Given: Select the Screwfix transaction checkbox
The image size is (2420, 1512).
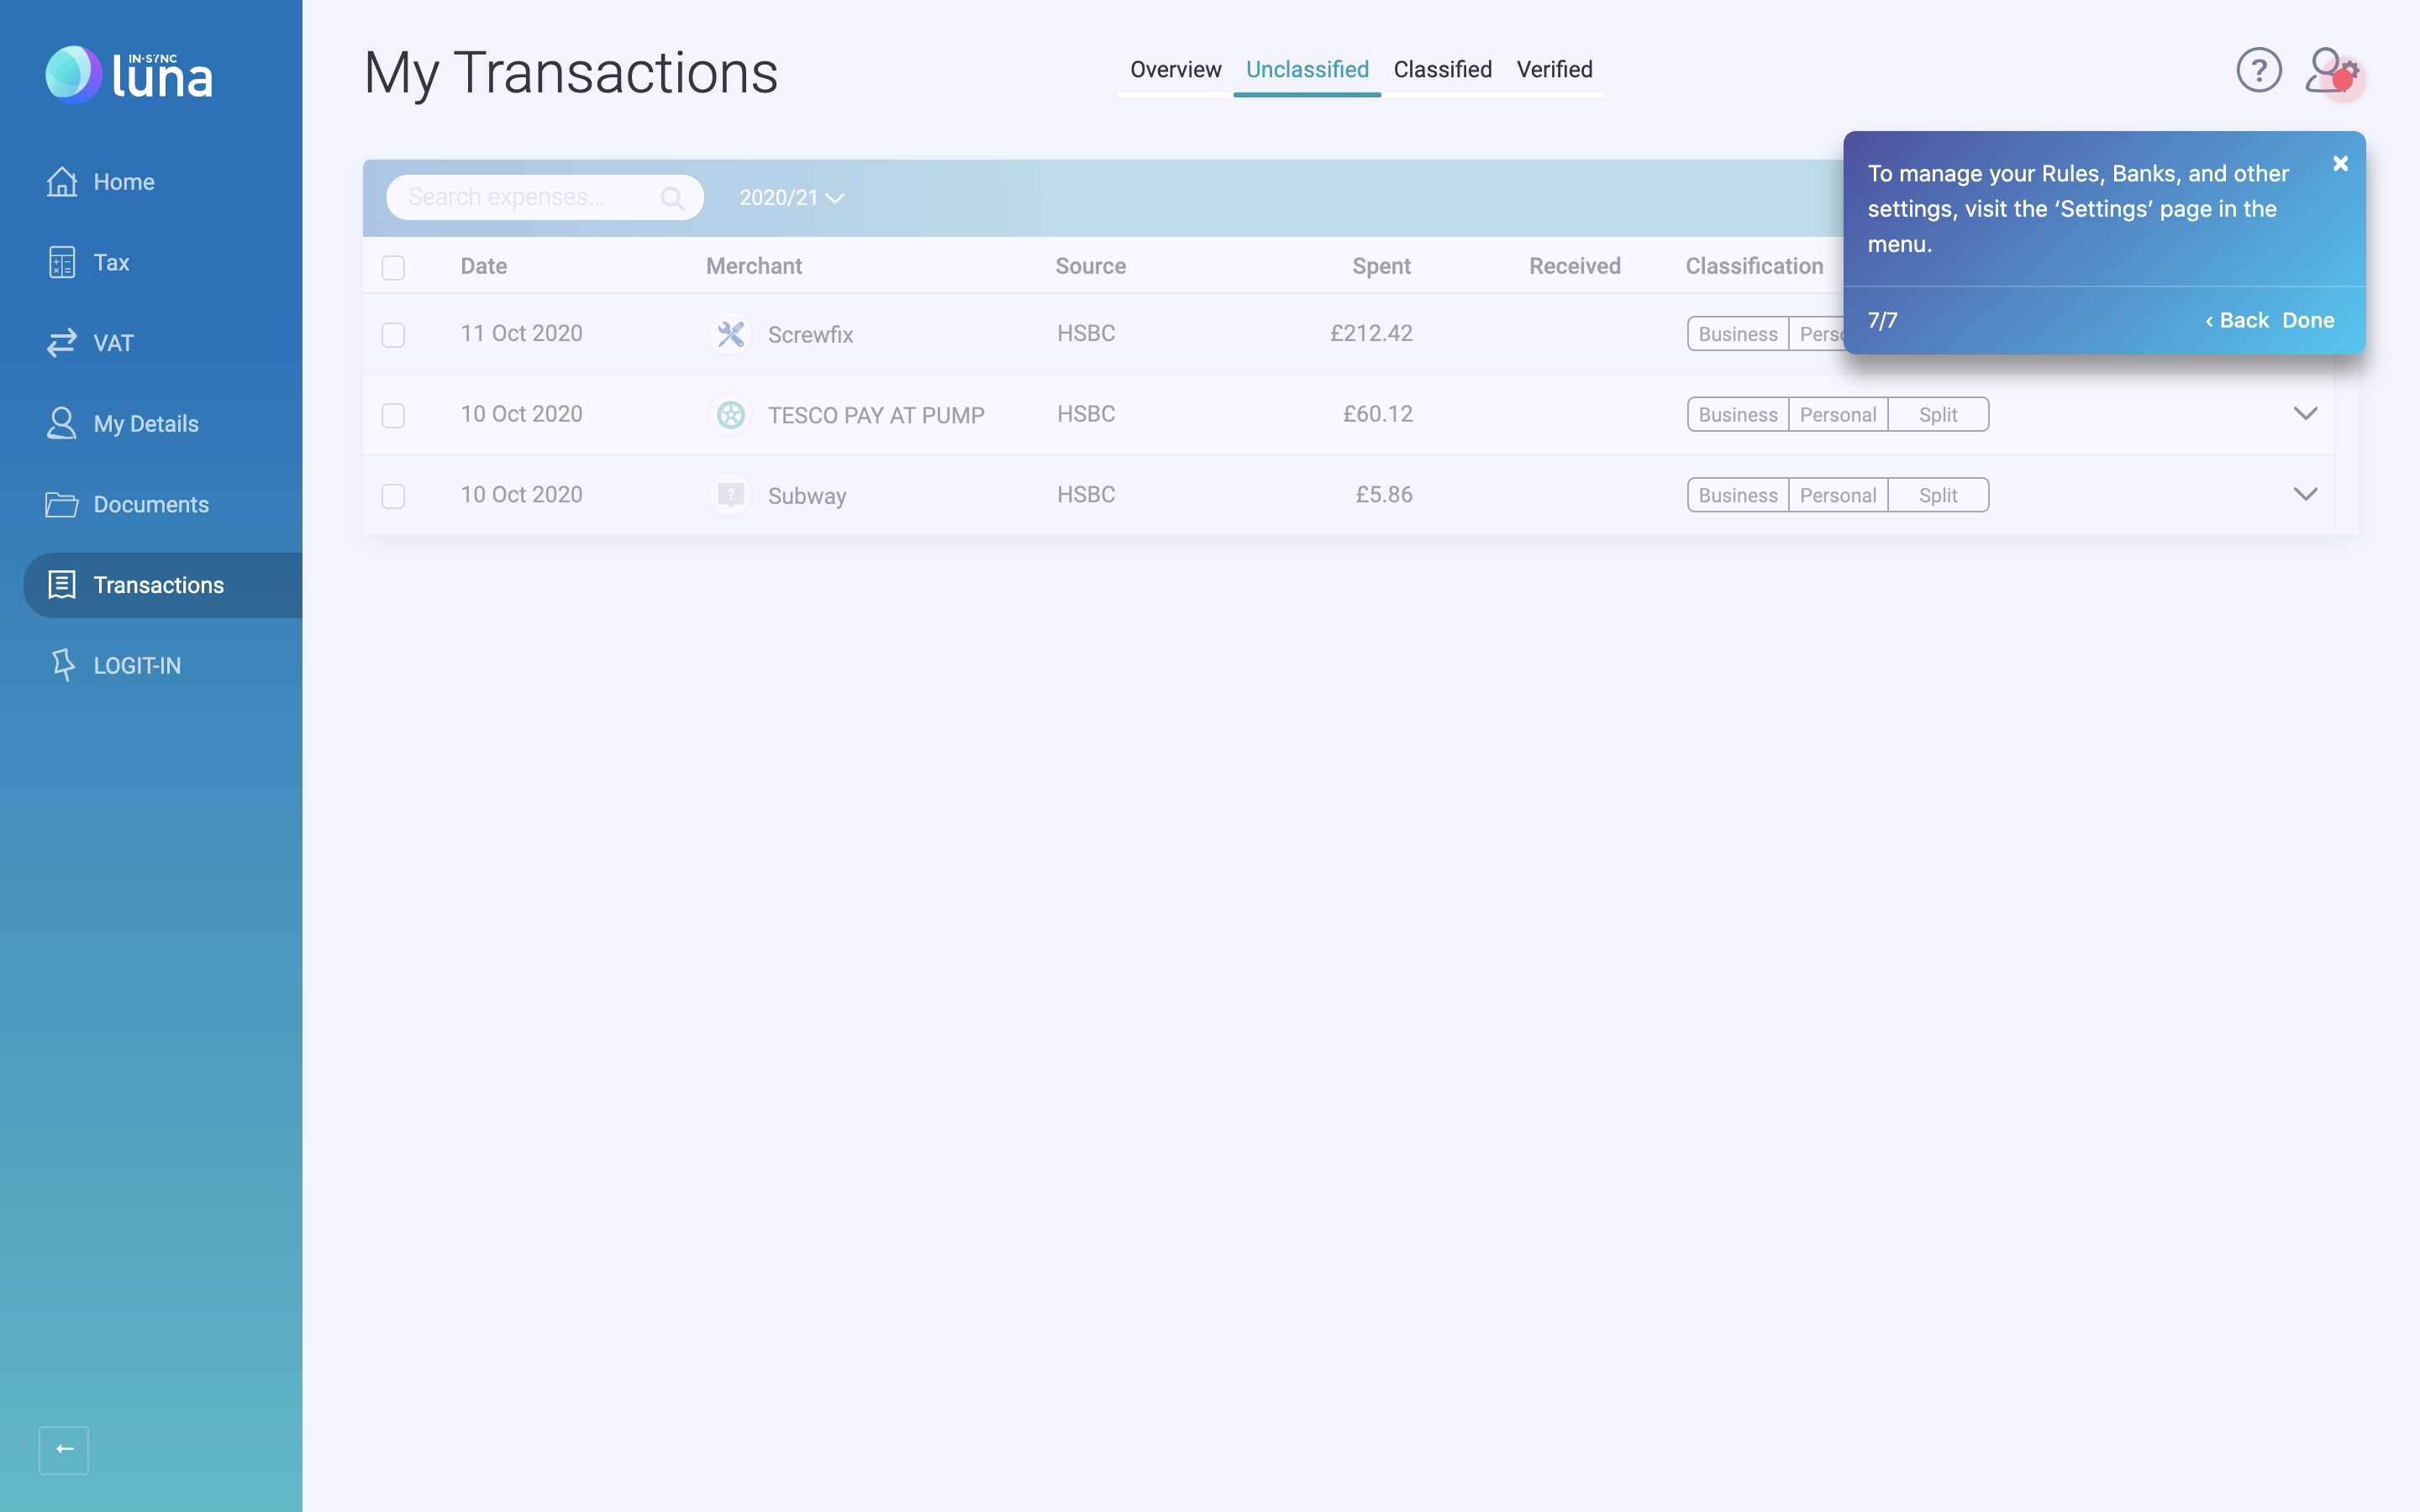Looking at the screenshot, I should coord(393,334).
